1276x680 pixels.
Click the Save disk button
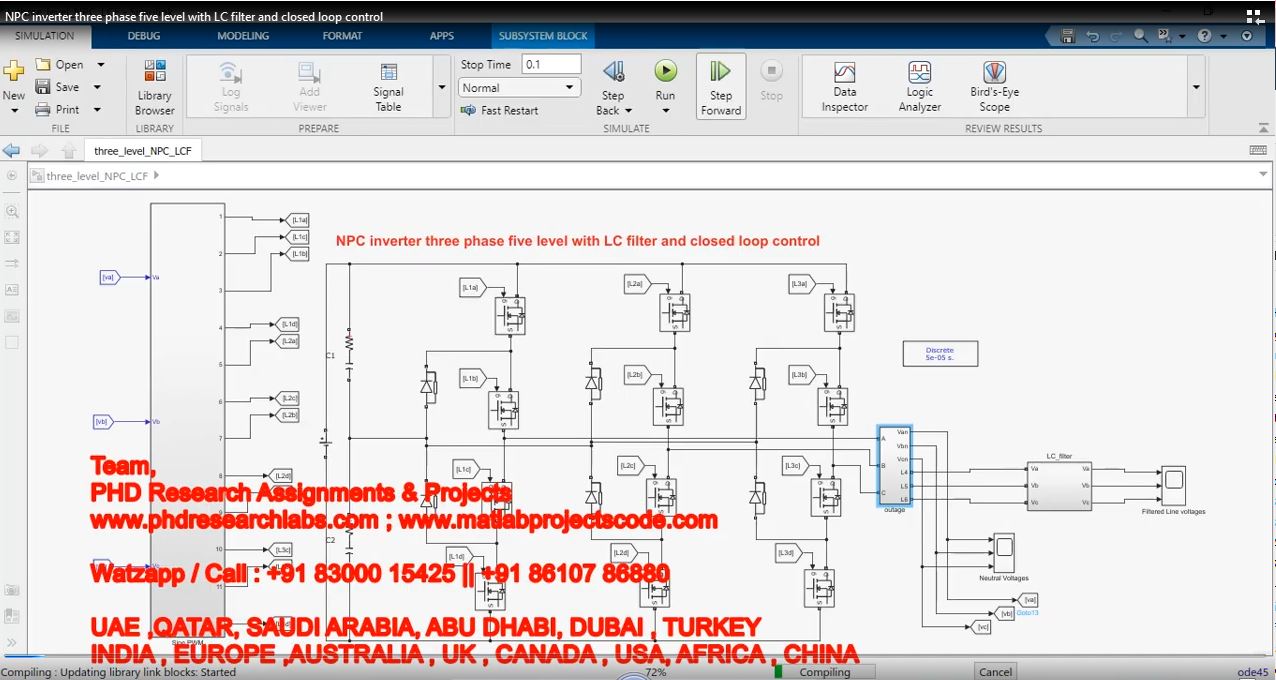pos(57,87)
